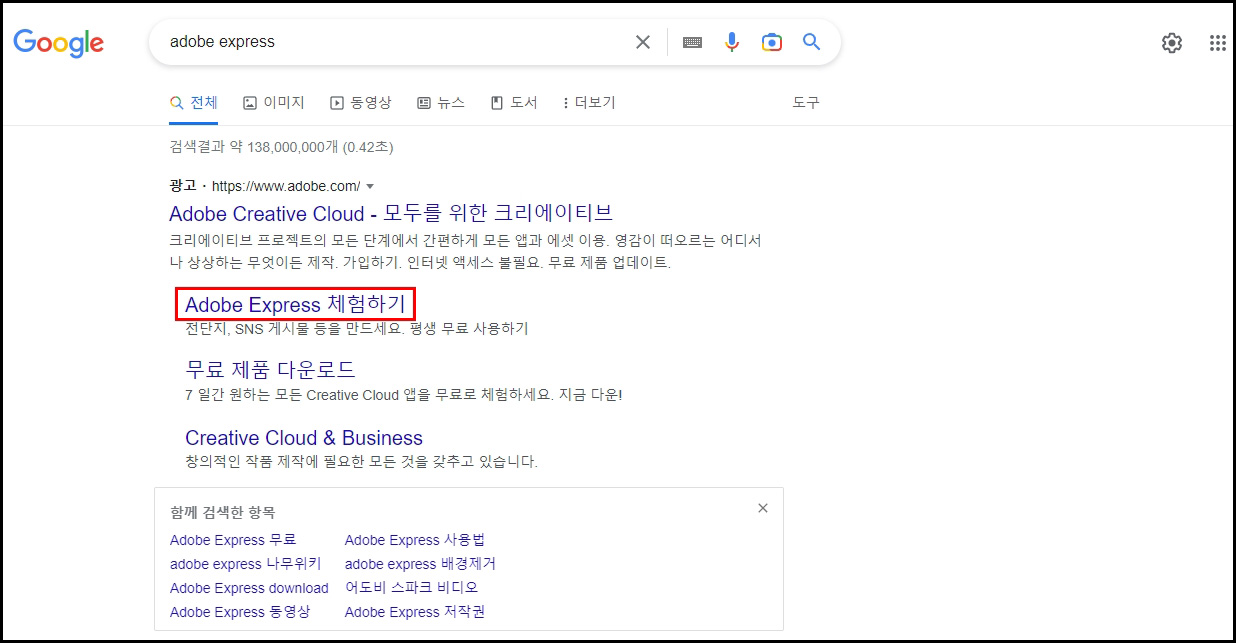Click the 검색결과 약 138,000,000개 result count
The image size is (1236, 643).
tap(281, 147)
